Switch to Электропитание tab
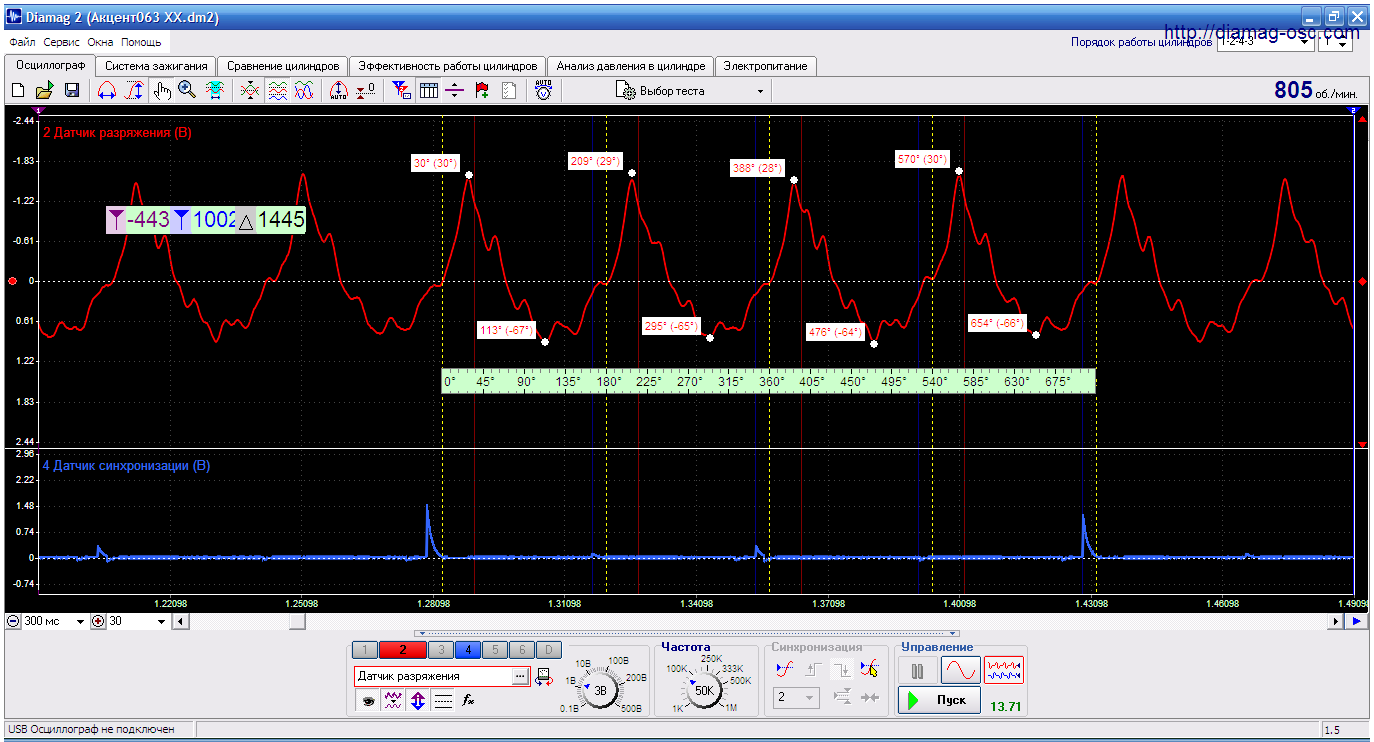Viewport: 1374px width, 742px height. [x=766, y=66]
